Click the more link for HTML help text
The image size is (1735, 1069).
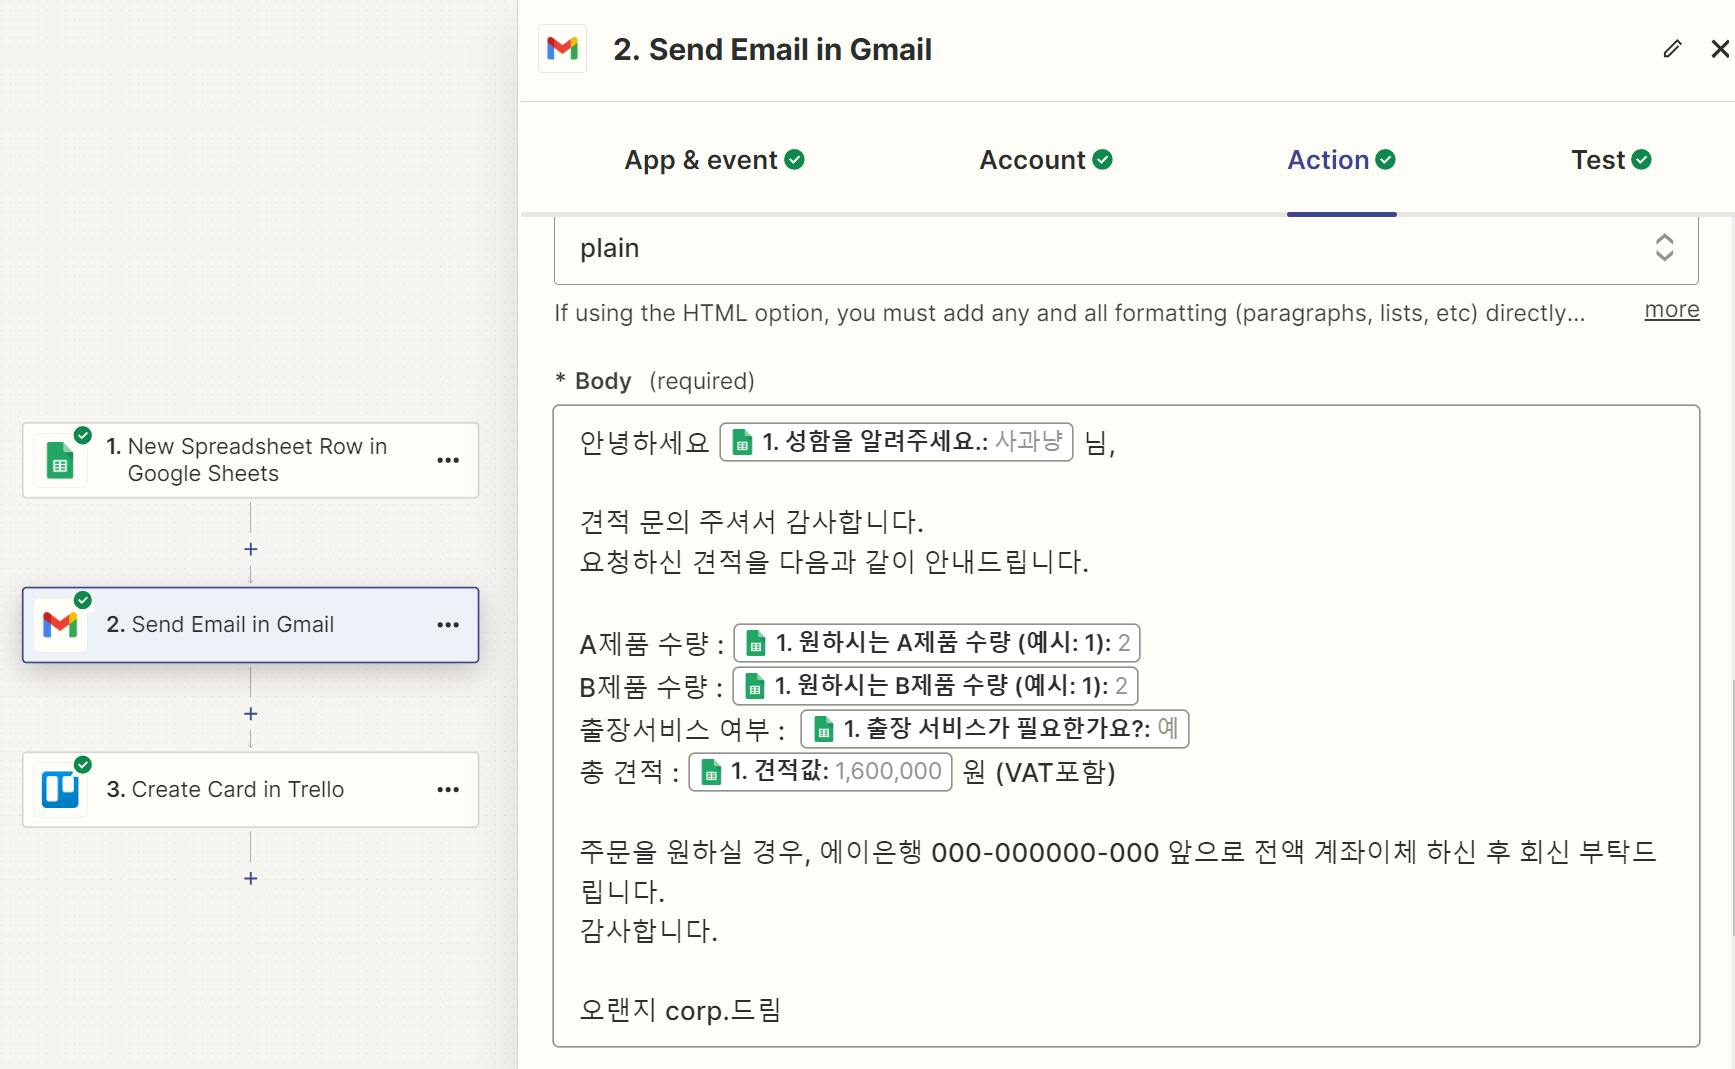1671,310
